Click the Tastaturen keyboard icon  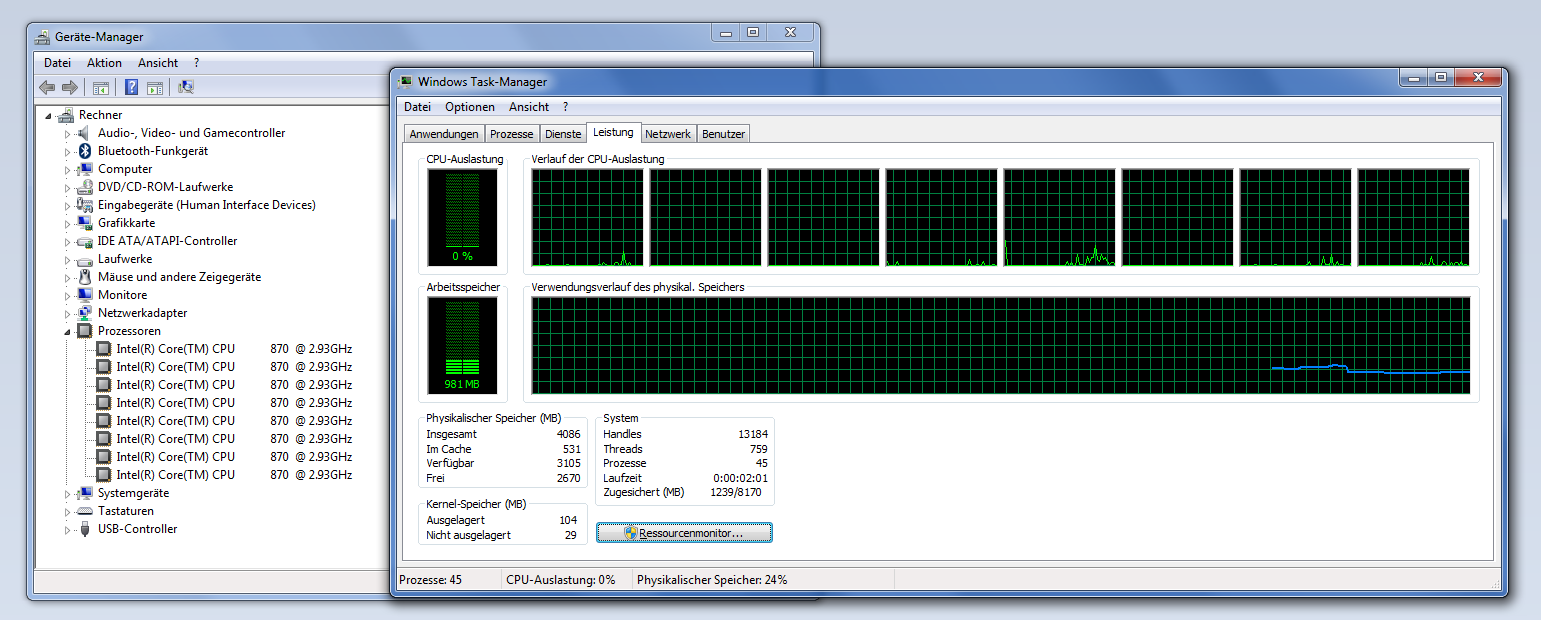pos(85,511)
